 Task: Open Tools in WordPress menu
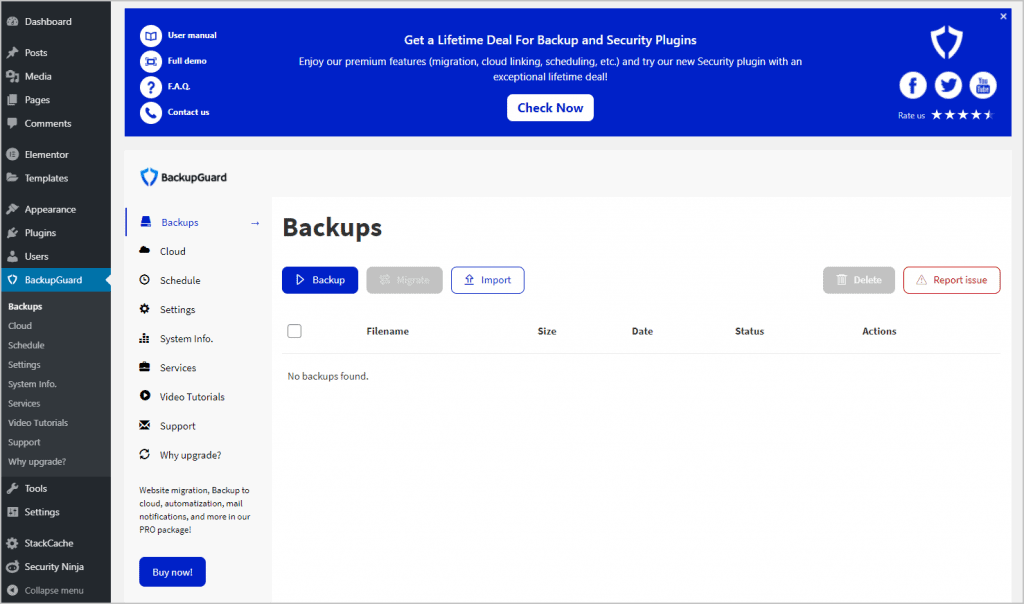(56, 488)
